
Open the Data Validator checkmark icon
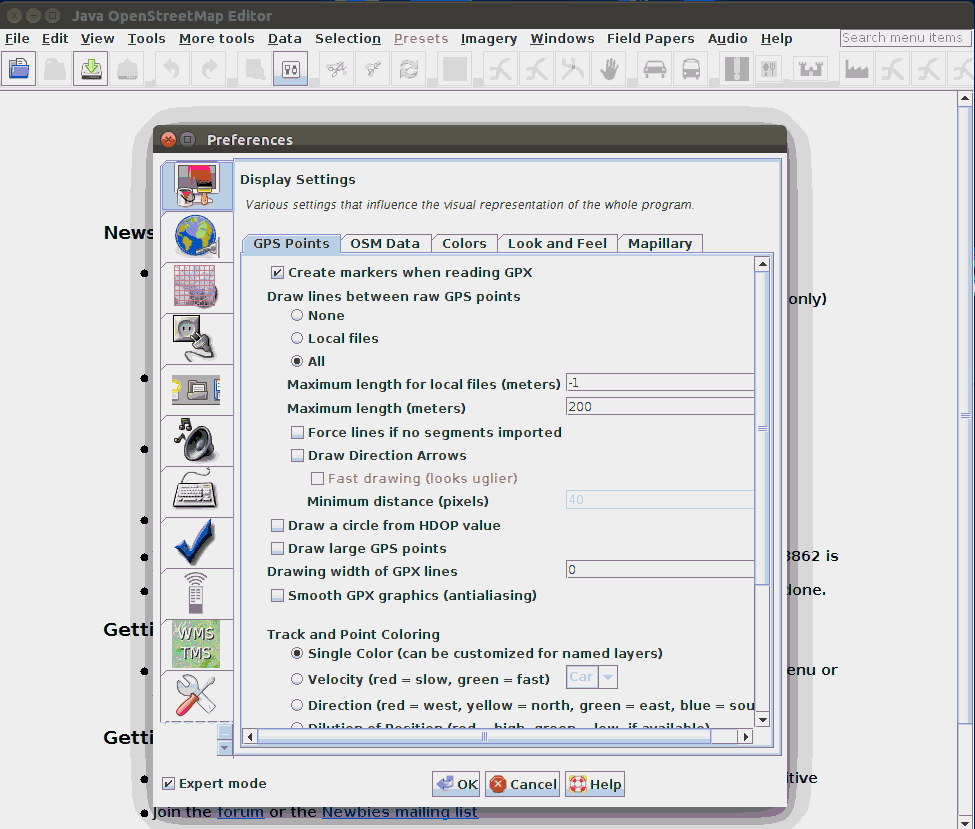(x=196, y=543)
